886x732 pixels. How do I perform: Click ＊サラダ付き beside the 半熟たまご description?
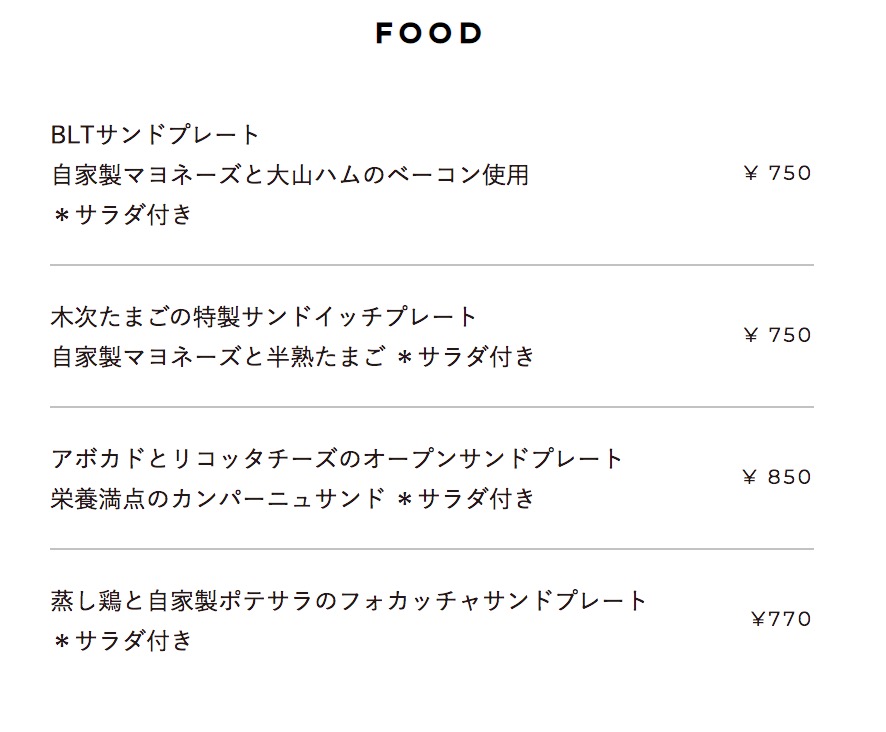click(x=465, y=357)
